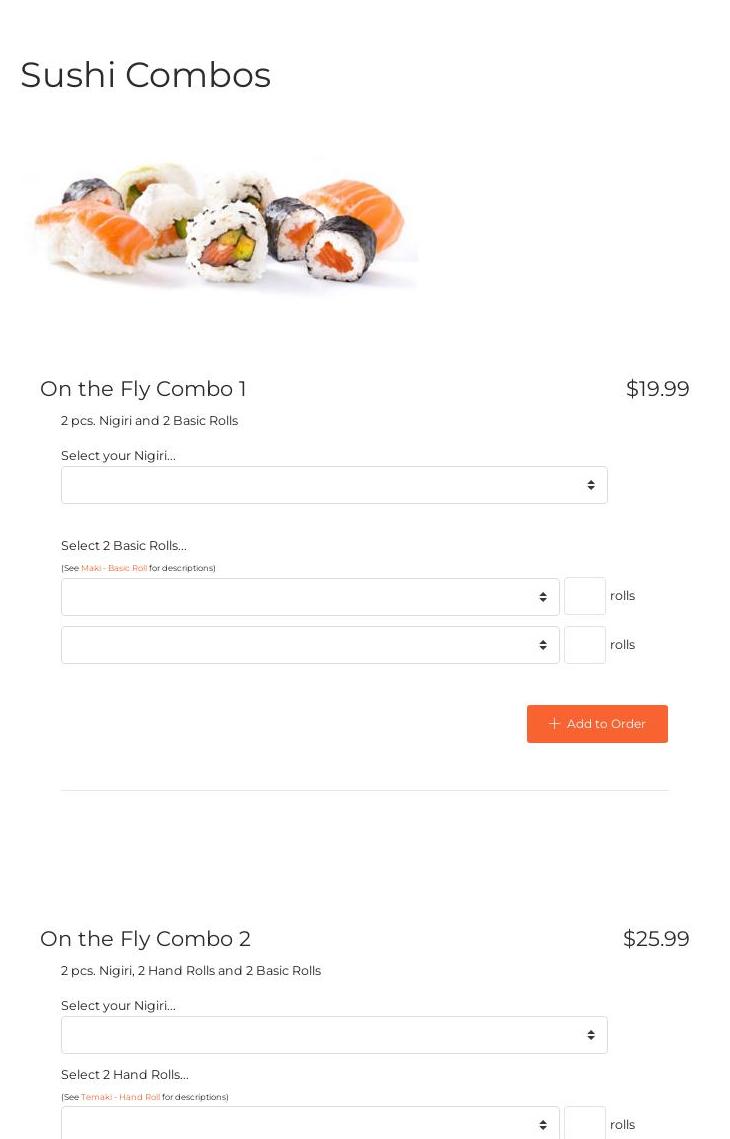The image size is (730, 1139).
Task: Open the Temaki - Hand Roll link
Action: 120,1097
